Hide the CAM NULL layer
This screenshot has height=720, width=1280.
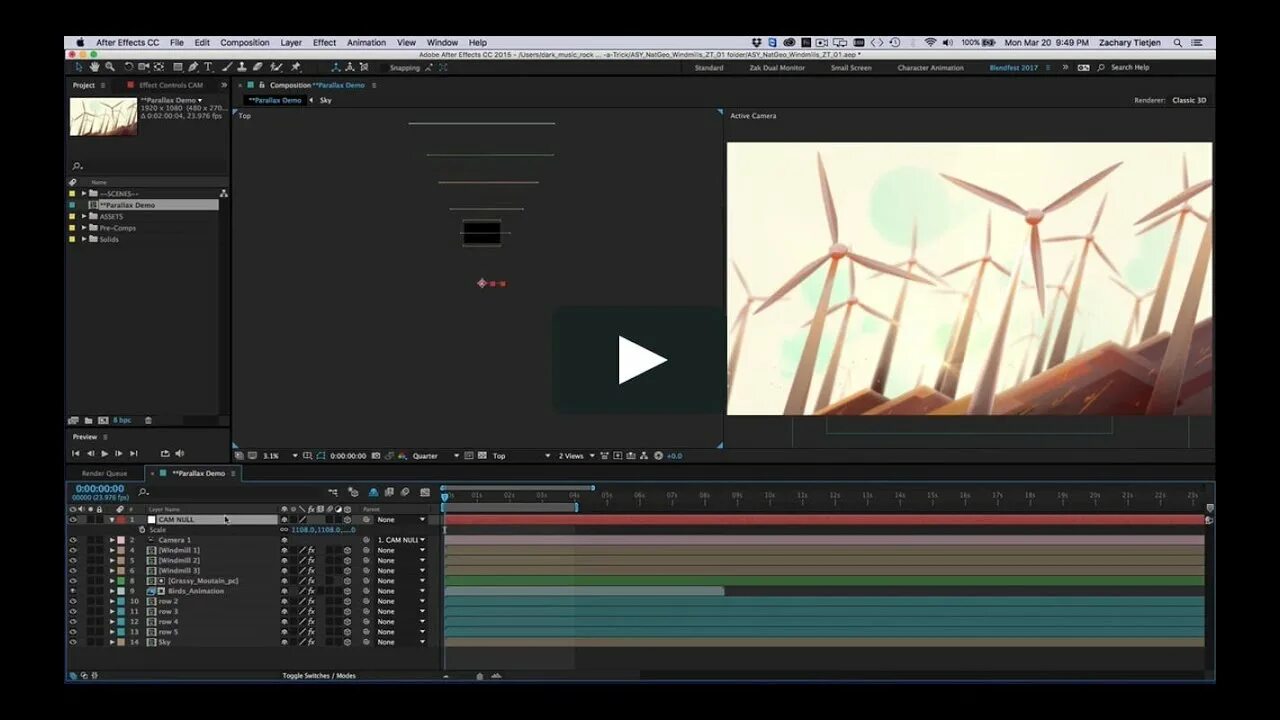click(72, 520)
